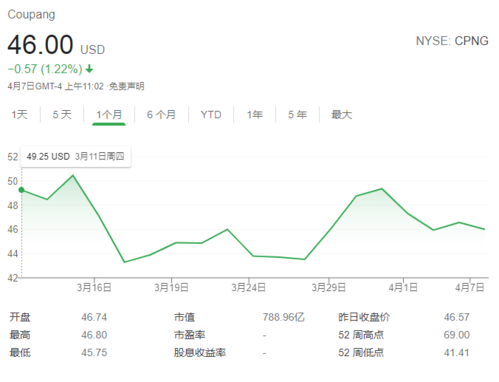This screenshot has width=499, height=382.
Task: Click the 市盈率 label
Action: 190,335
